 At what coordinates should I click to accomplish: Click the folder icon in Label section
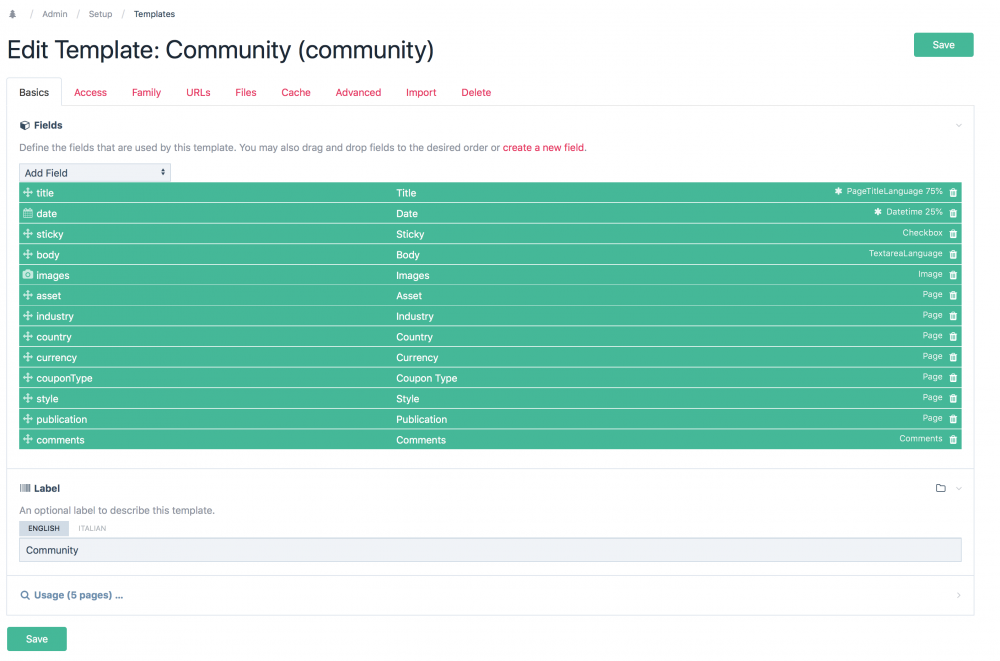(x=940, y=488)
